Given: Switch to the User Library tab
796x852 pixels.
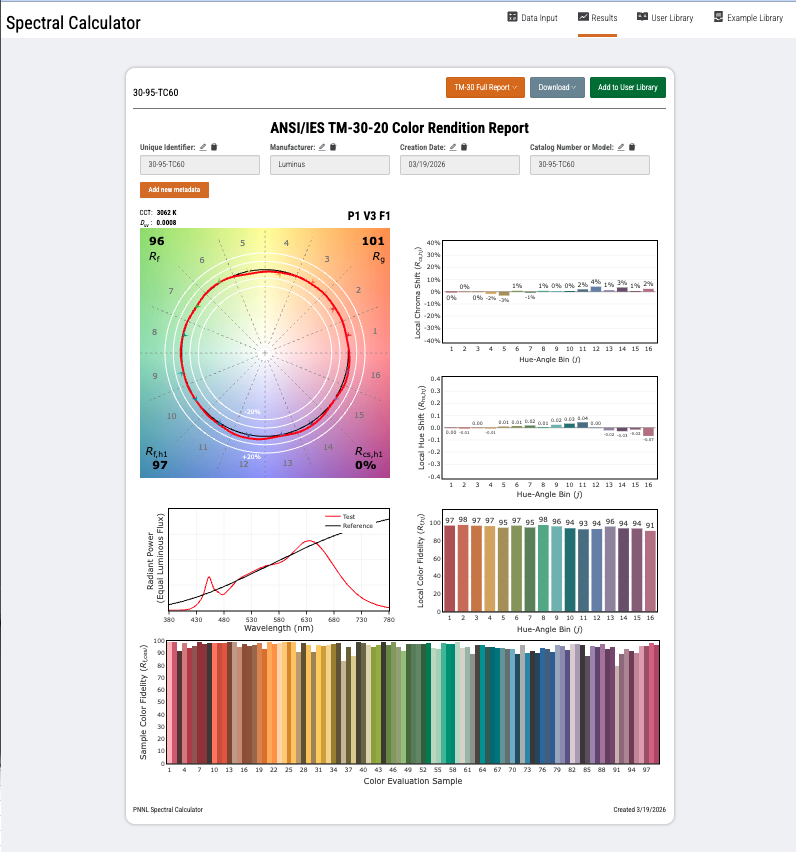Looking at the screenshot, I should pyautogui.click(x=665, y=18).
